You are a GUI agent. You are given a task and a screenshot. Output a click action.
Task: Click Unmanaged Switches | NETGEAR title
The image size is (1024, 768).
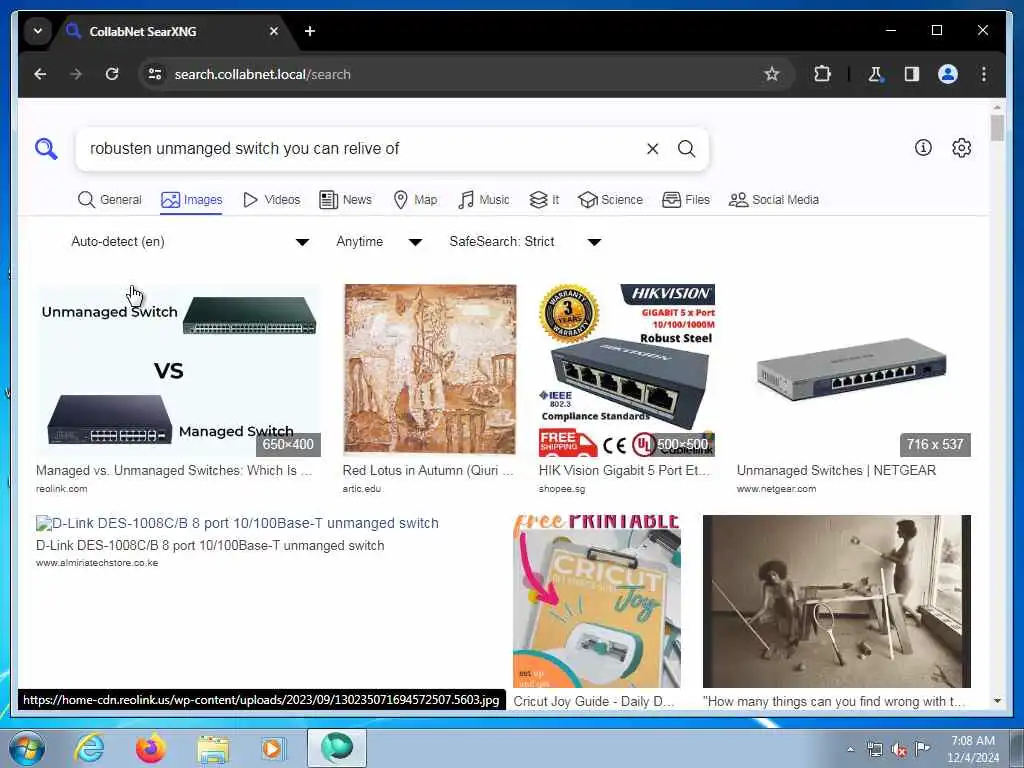pyautogui.click(x=836, y=470)
